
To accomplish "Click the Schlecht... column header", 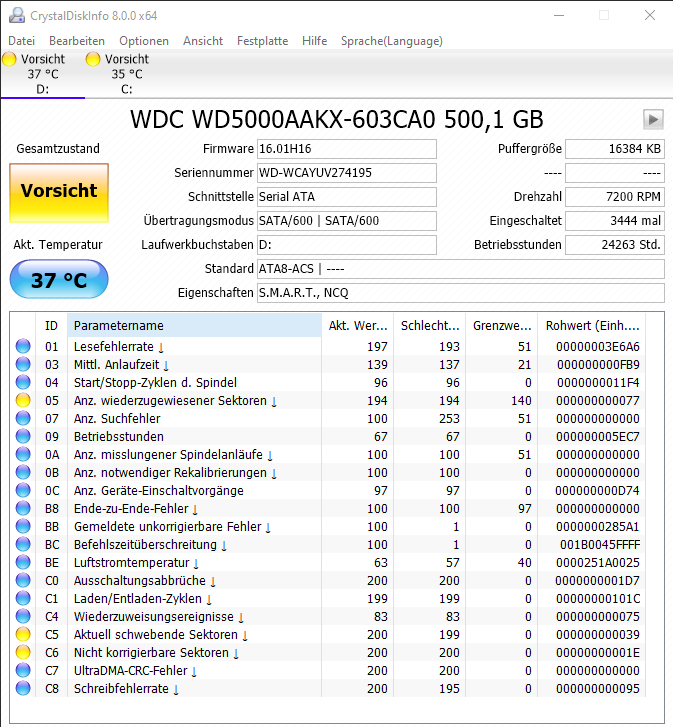I will [x=430, y=325].
